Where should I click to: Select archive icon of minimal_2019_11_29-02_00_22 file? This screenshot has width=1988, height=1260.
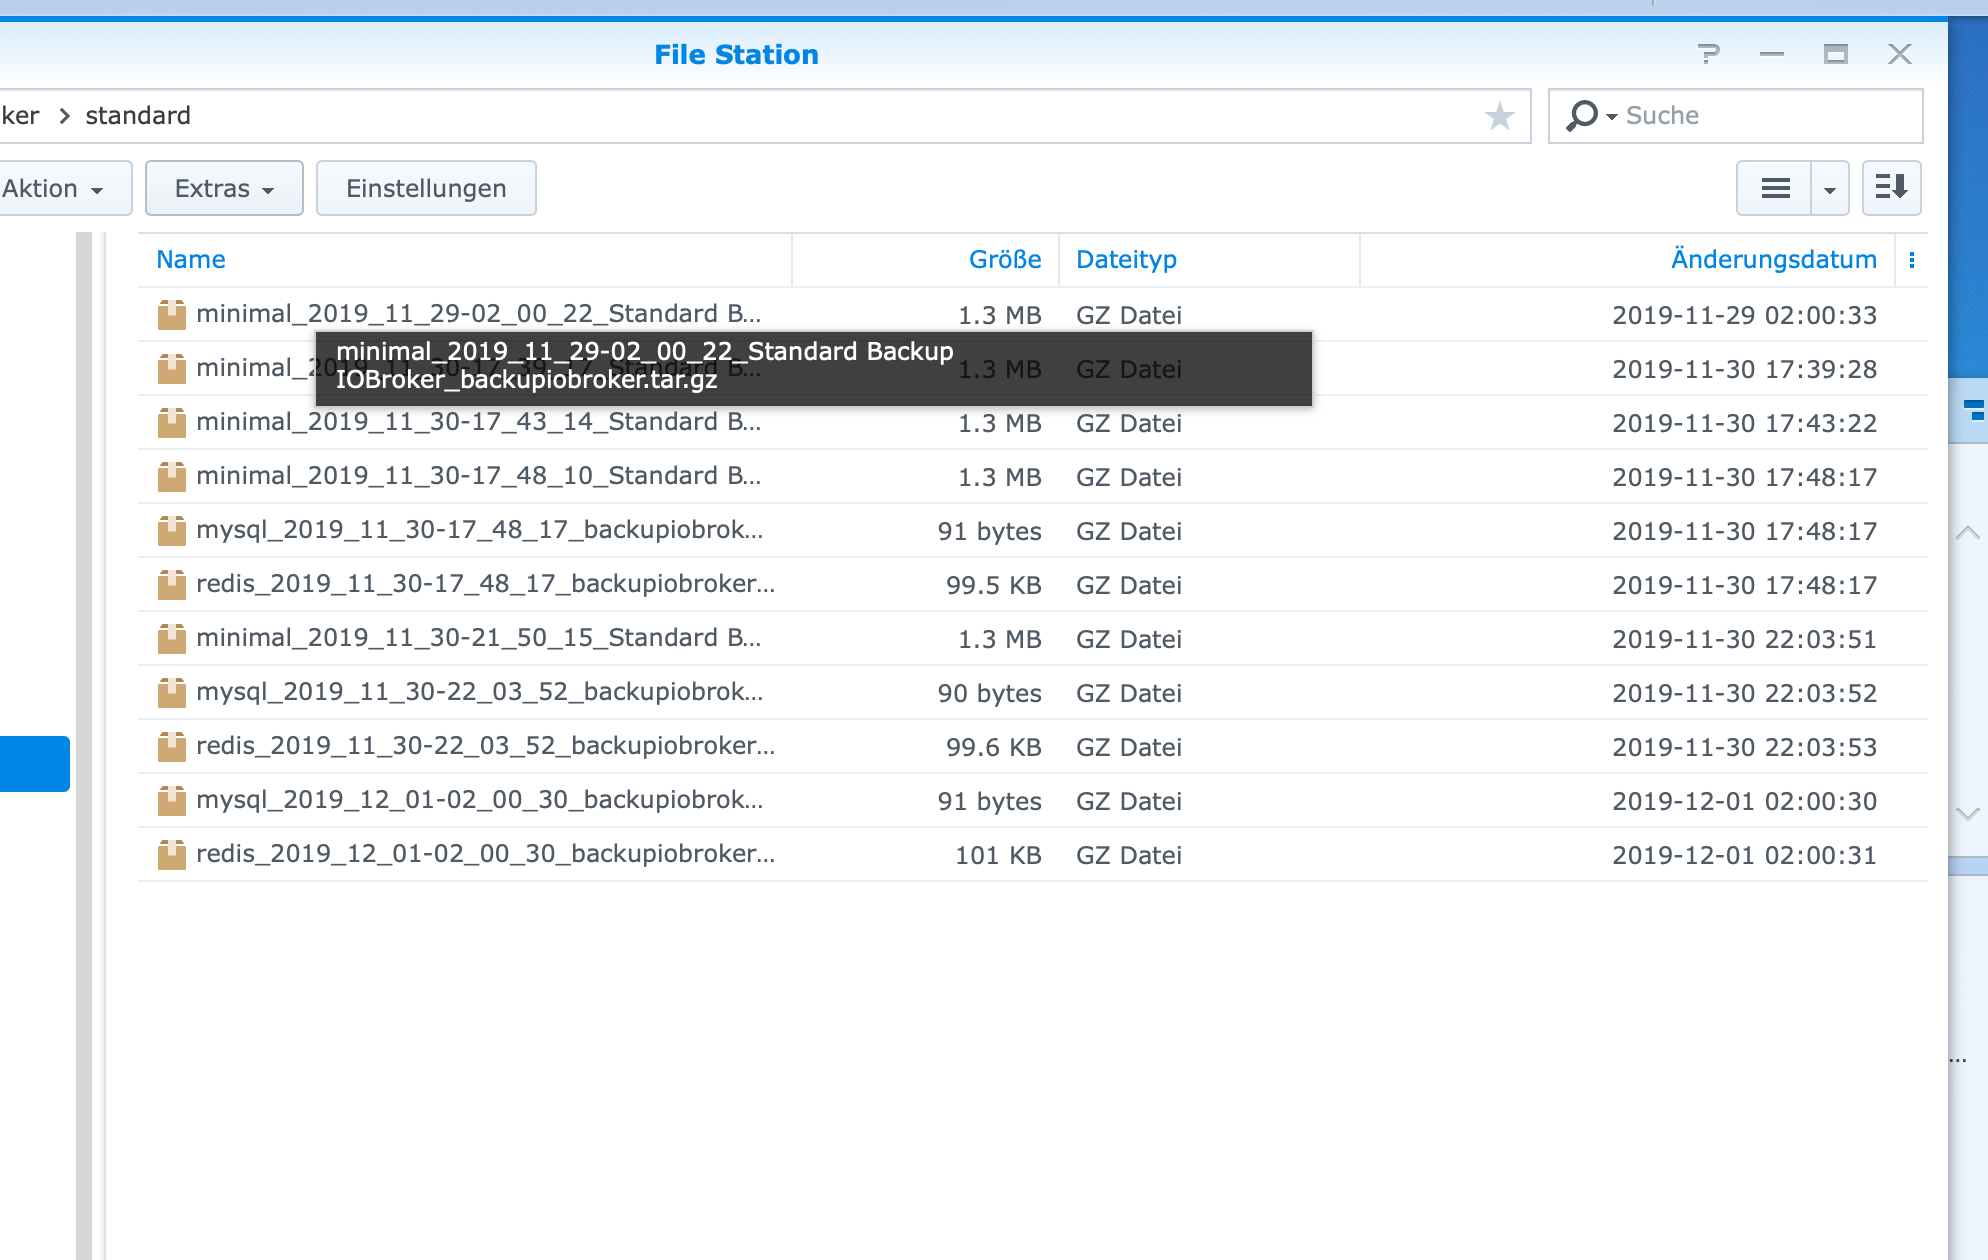pyautogui.click(x=172, y=315)
